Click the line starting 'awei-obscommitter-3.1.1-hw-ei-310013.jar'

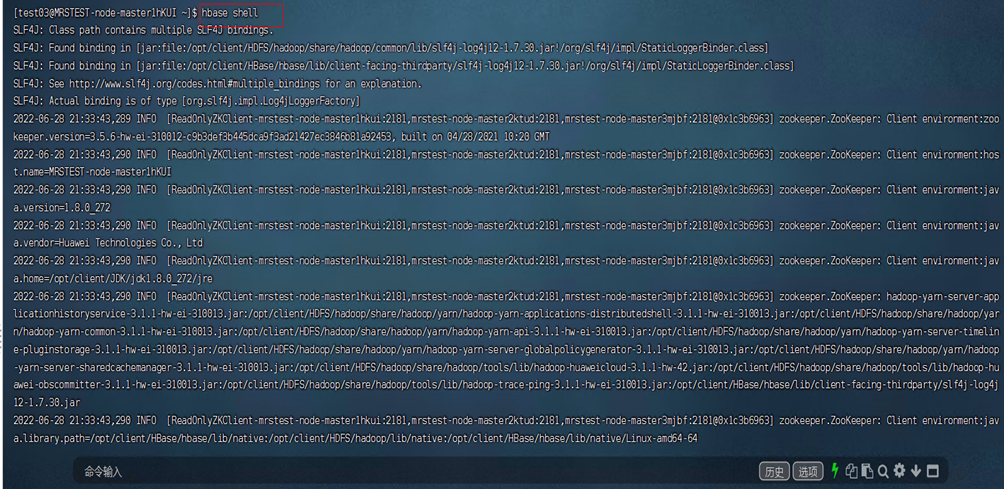tap(506, 385)
